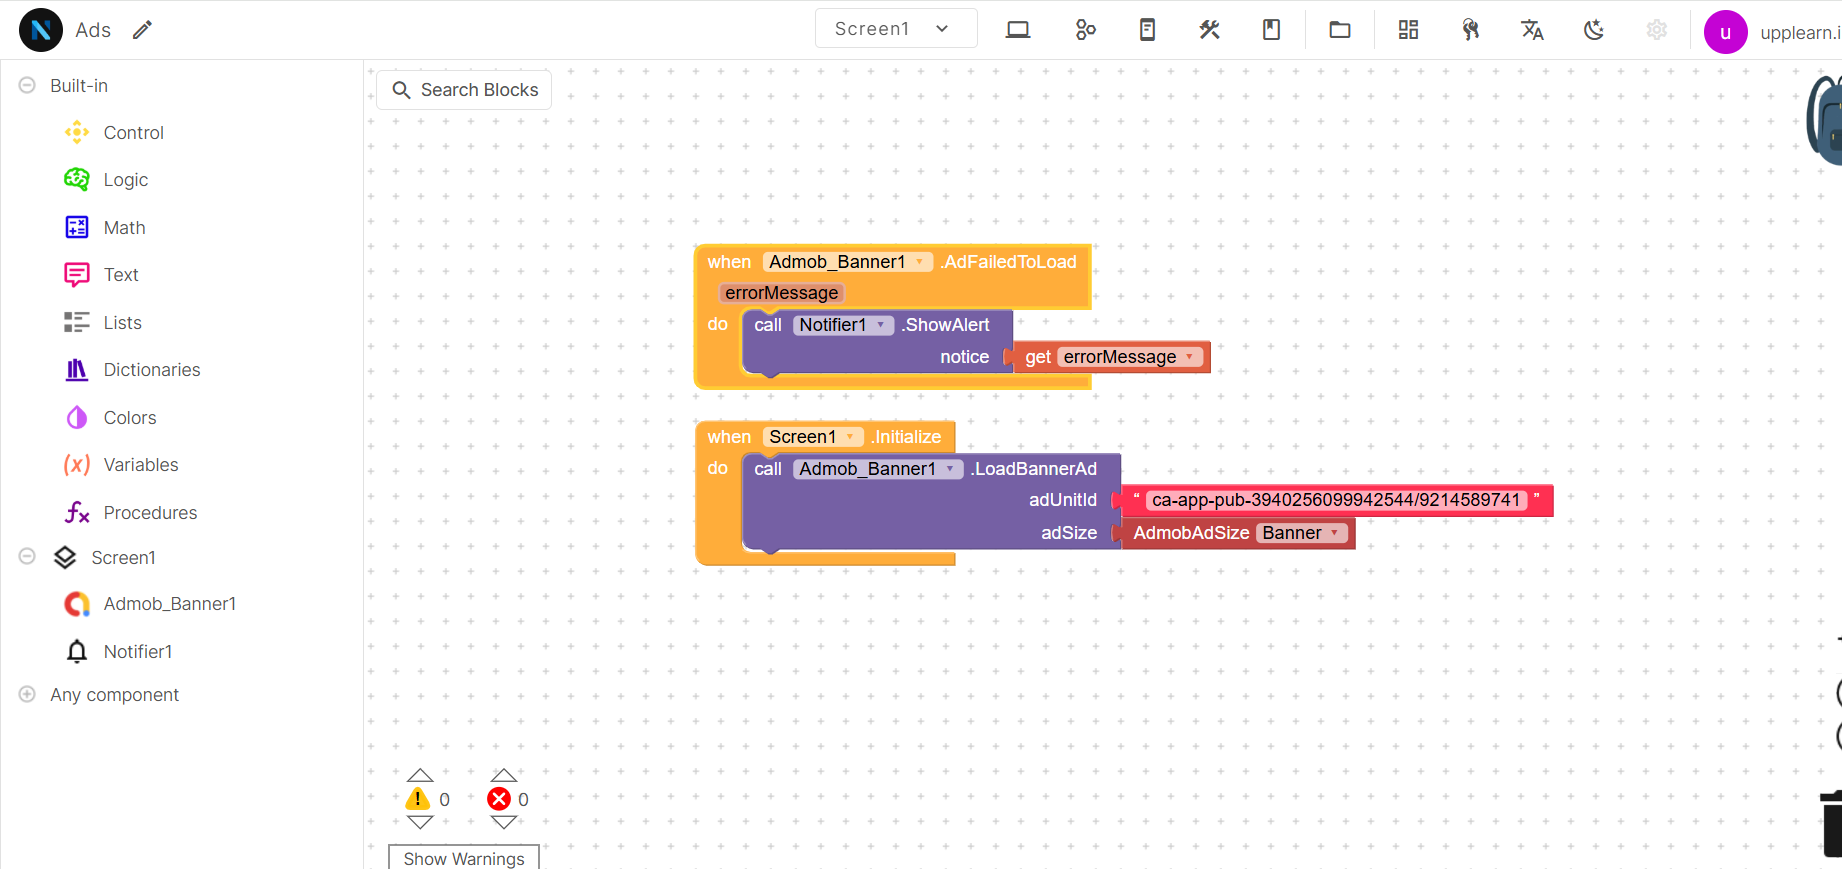Open the get errorMessage variable dropdown
Image resolution: width=1842 pixels, height=869 pixels.
tap(1130, 357)
